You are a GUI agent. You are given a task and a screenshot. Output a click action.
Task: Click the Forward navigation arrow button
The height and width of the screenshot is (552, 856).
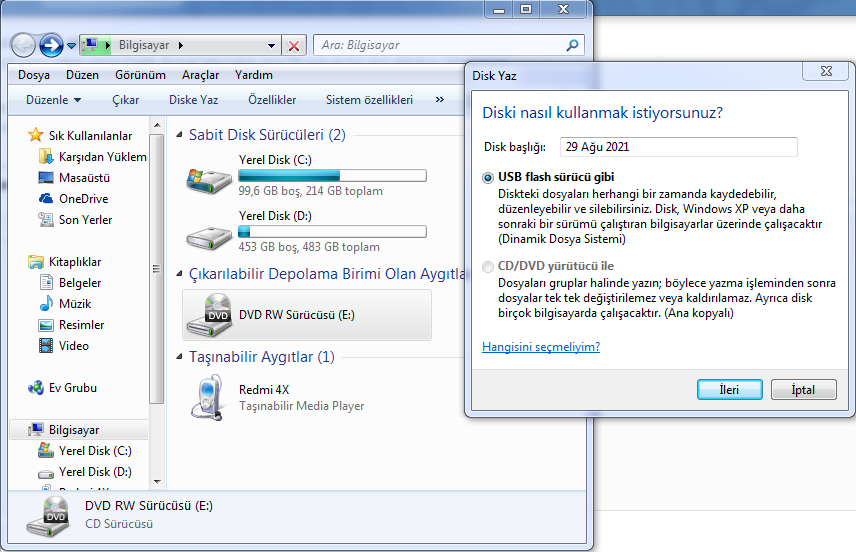coord(51,45)
